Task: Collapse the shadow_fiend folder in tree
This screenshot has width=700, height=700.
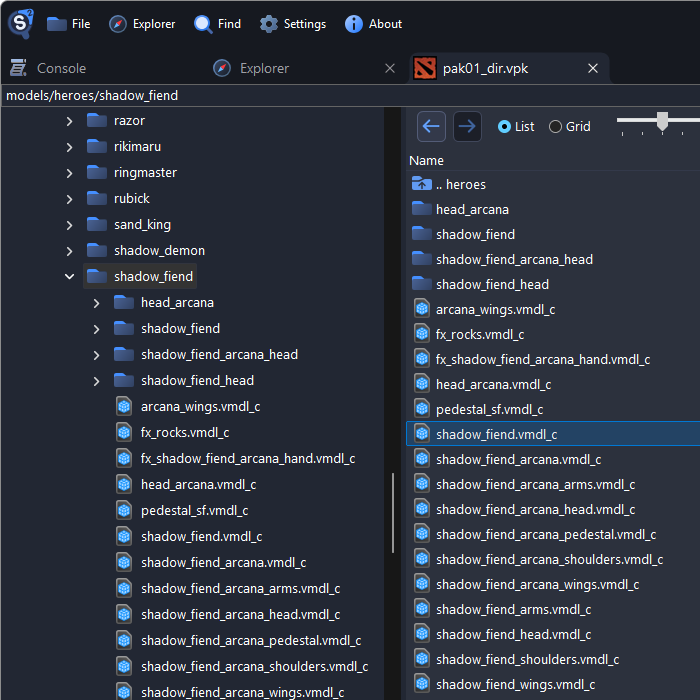Action: pos(69,277)
